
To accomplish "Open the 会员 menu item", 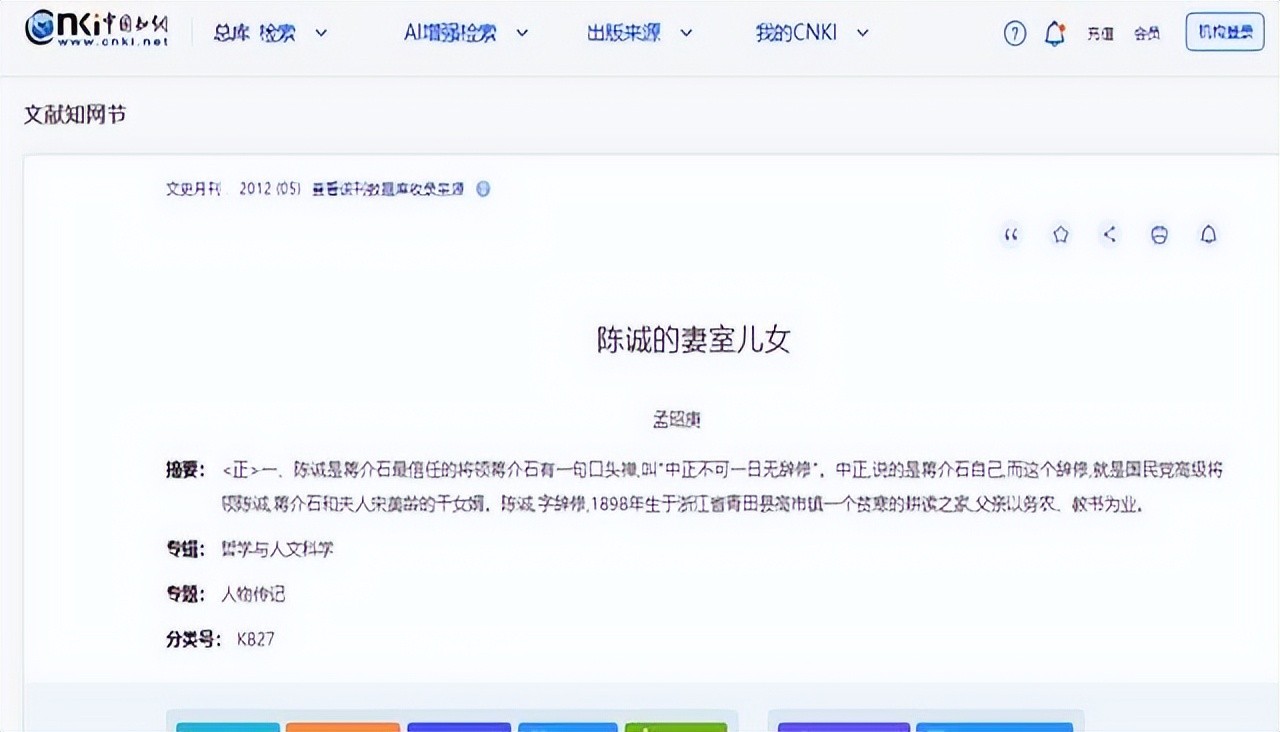I will pos(1147,34).
